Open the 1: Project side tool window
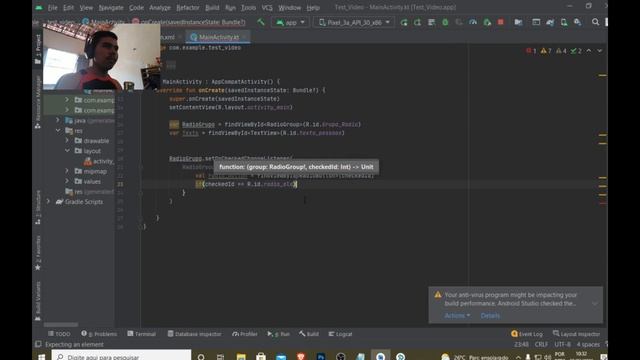This screenshot has width=640, height=360. 38,49
